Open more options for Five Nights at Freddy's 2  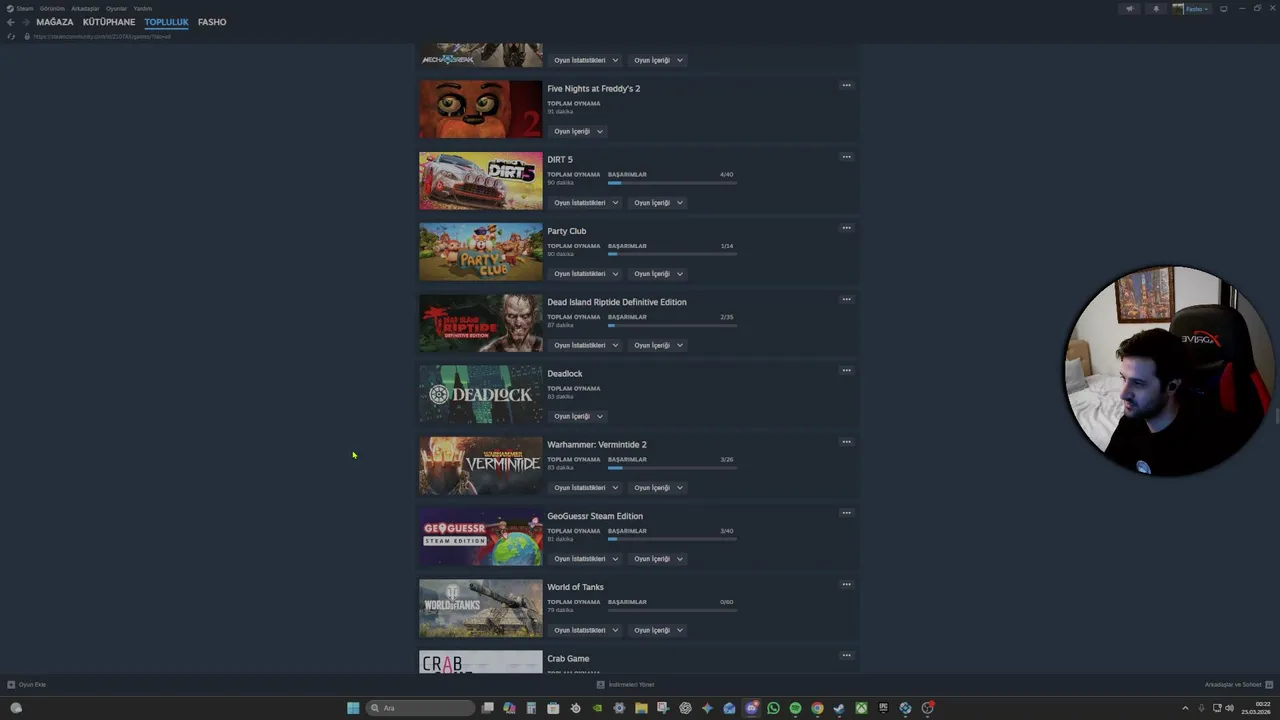(x=846, y=85)
